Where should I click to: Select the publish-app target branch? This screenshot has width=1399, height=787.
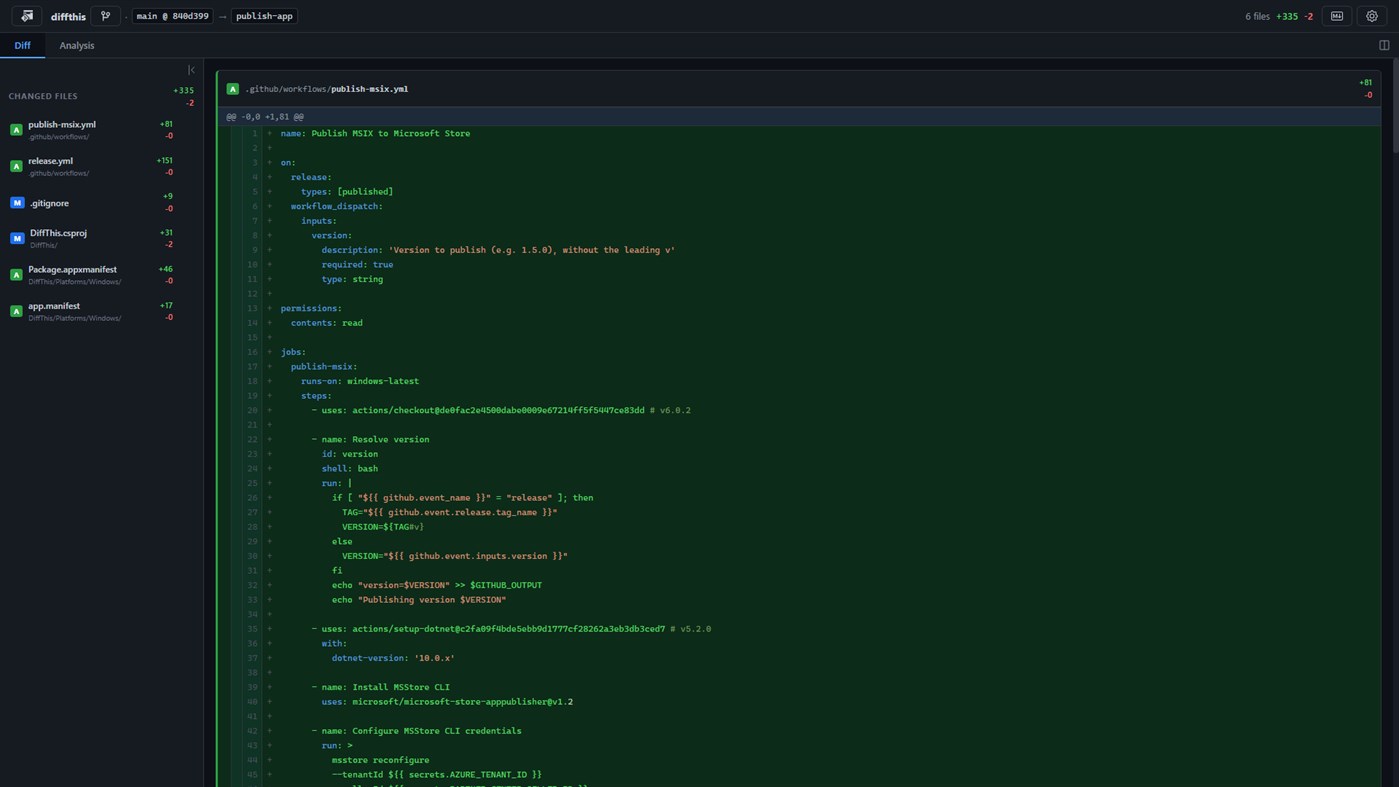coord(264,16)
